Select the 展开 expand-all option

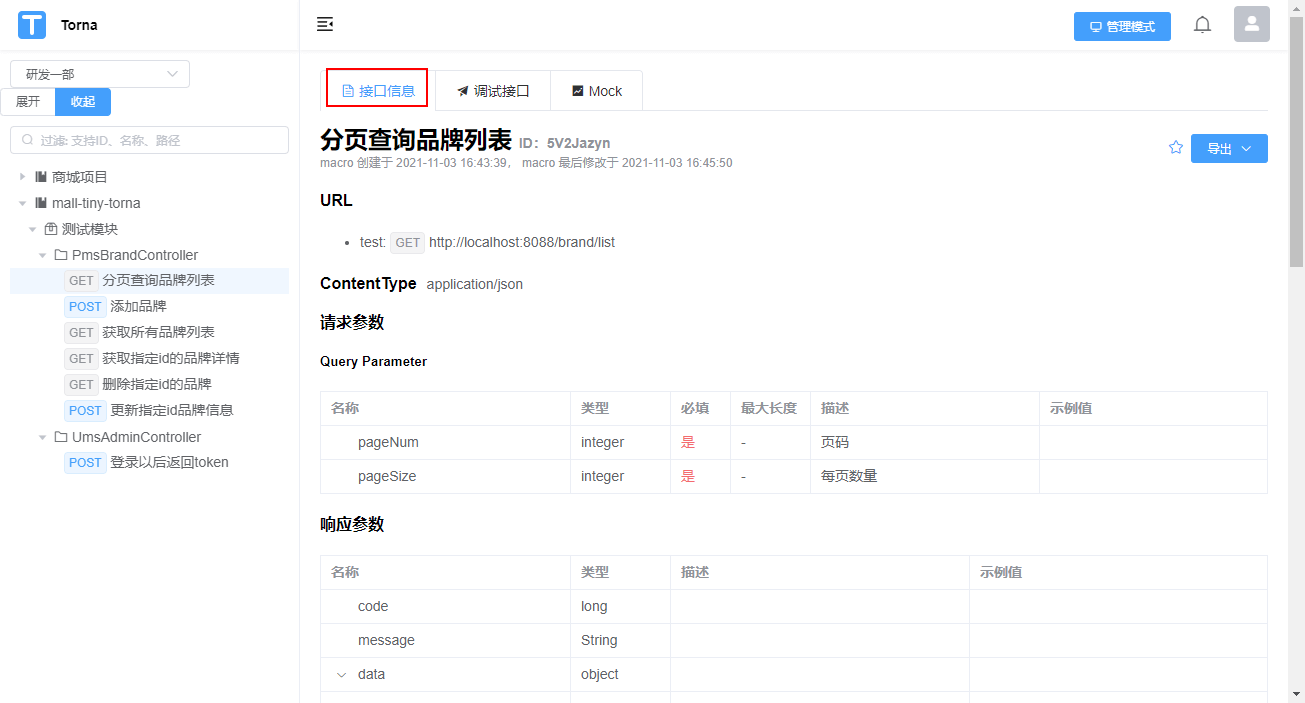(x=28, y=102)
